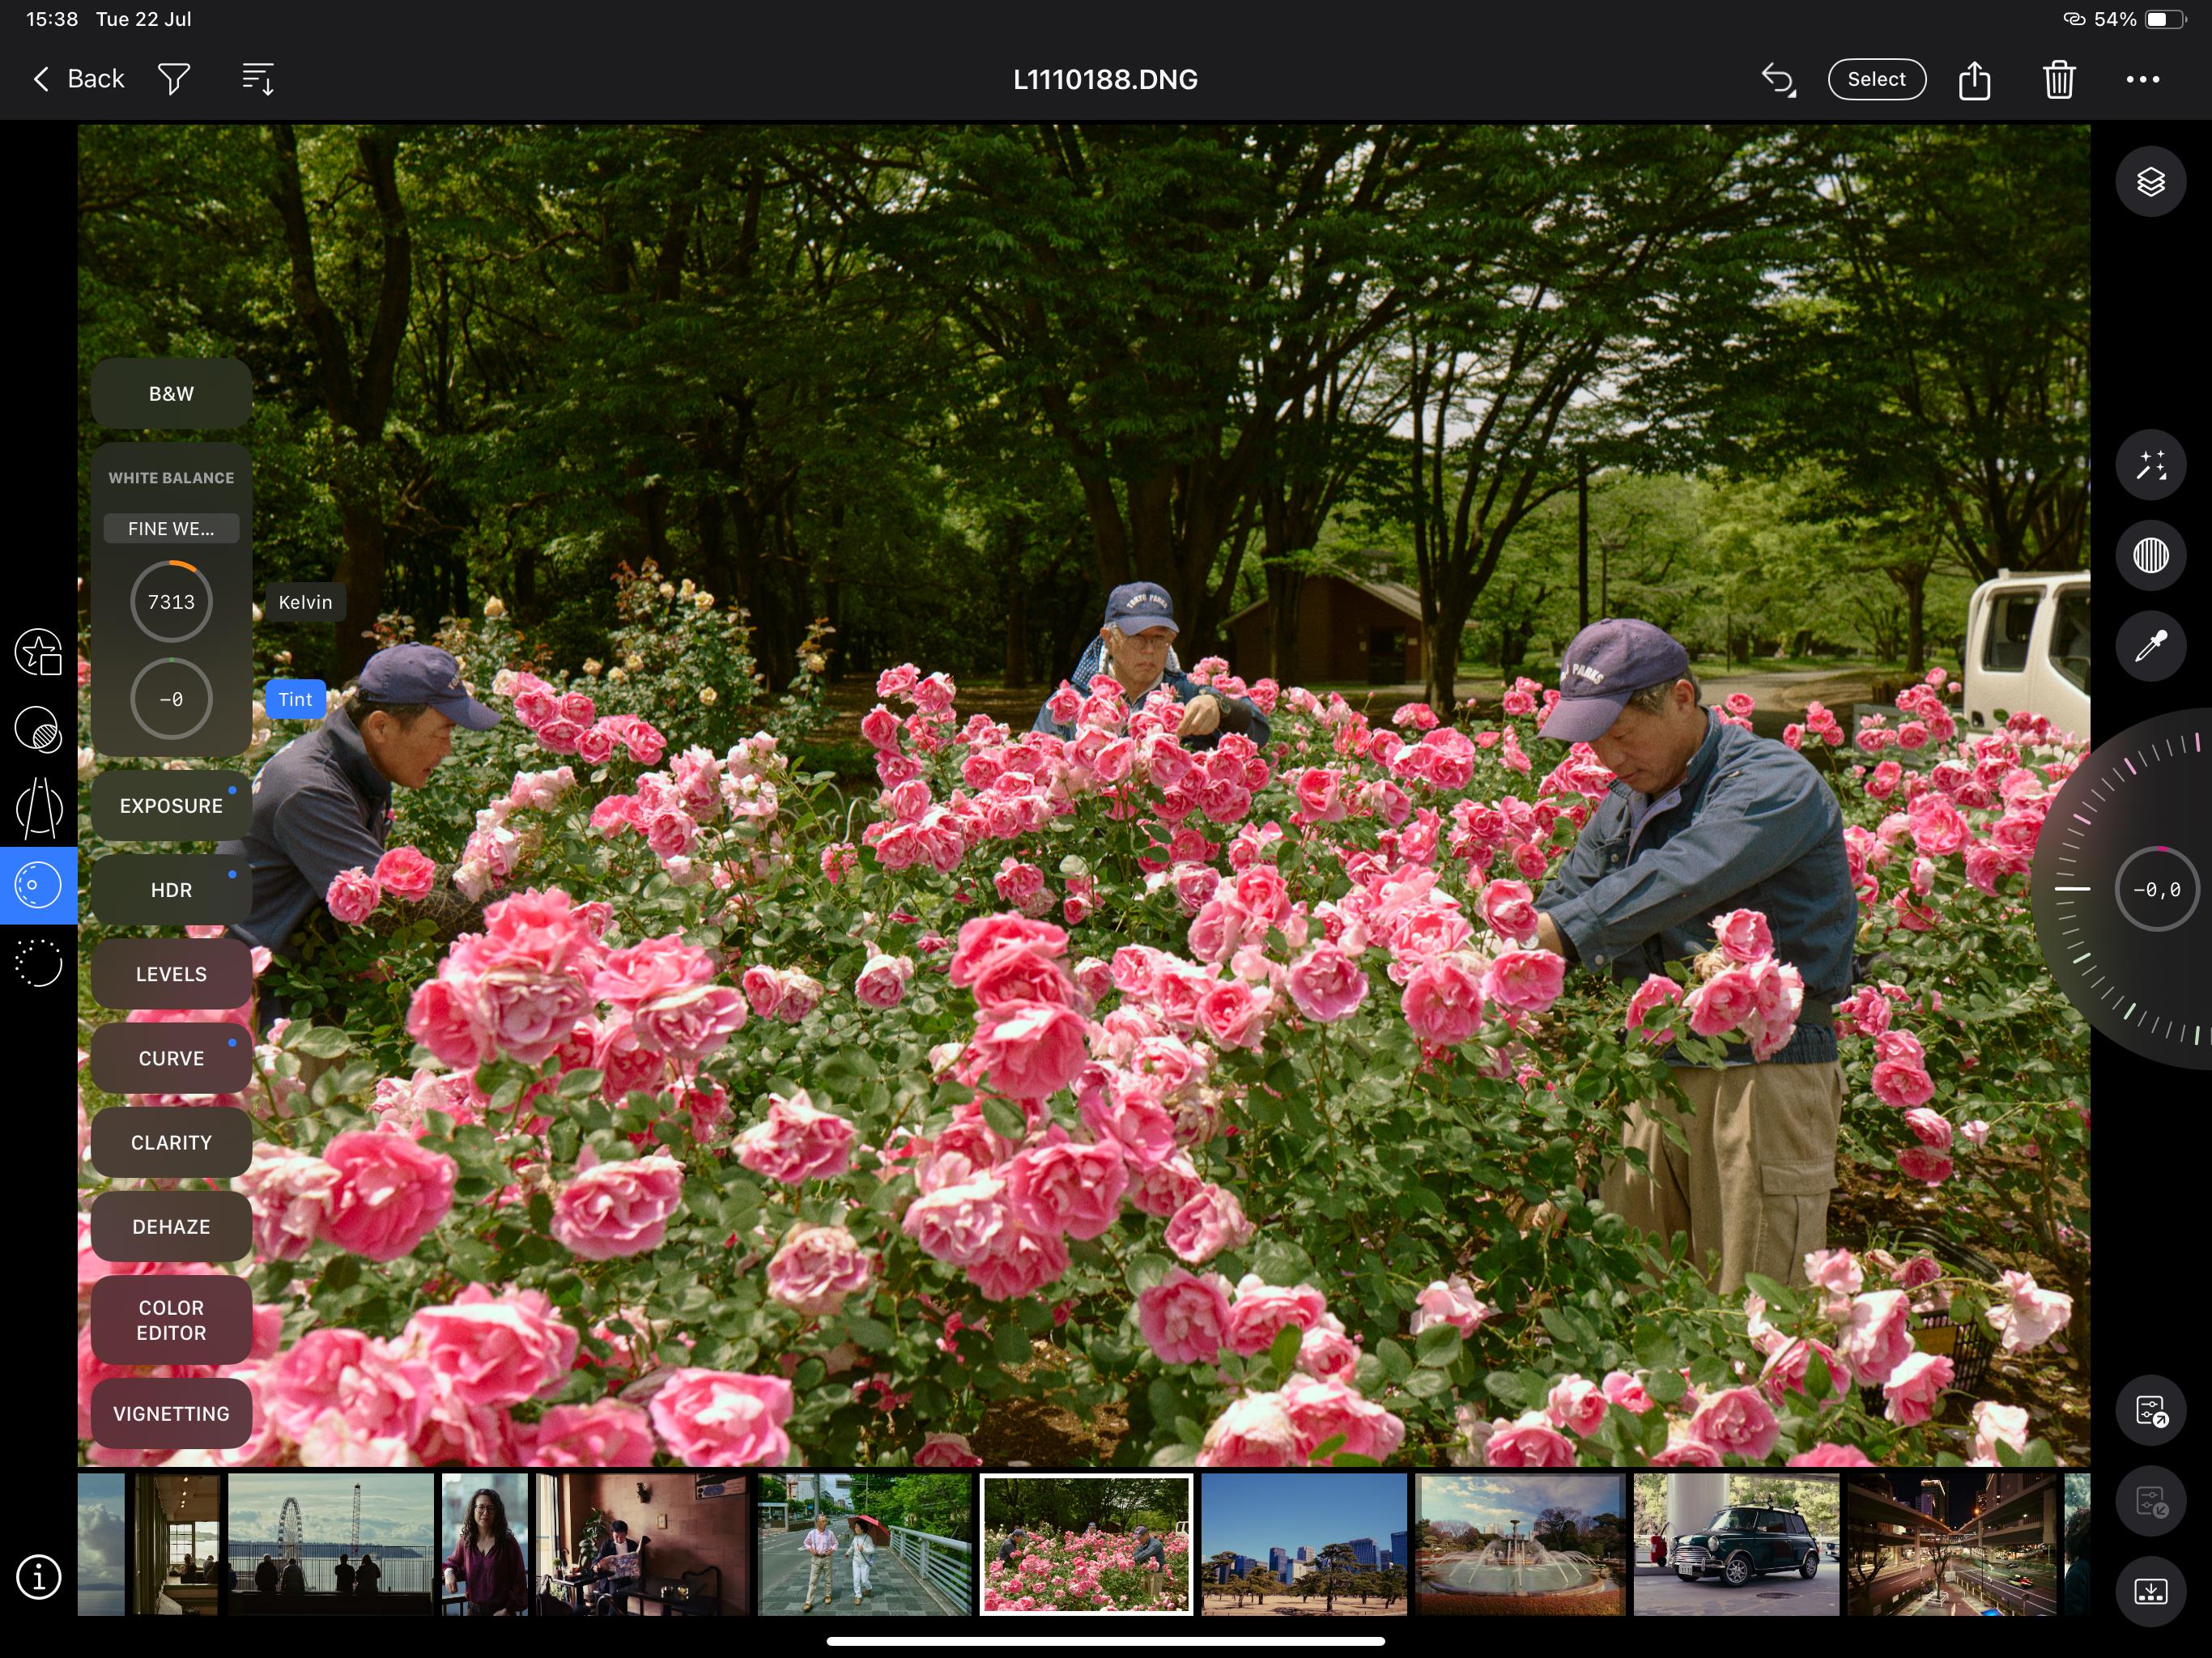Open the presets star icon

click(x=38, y=652)
